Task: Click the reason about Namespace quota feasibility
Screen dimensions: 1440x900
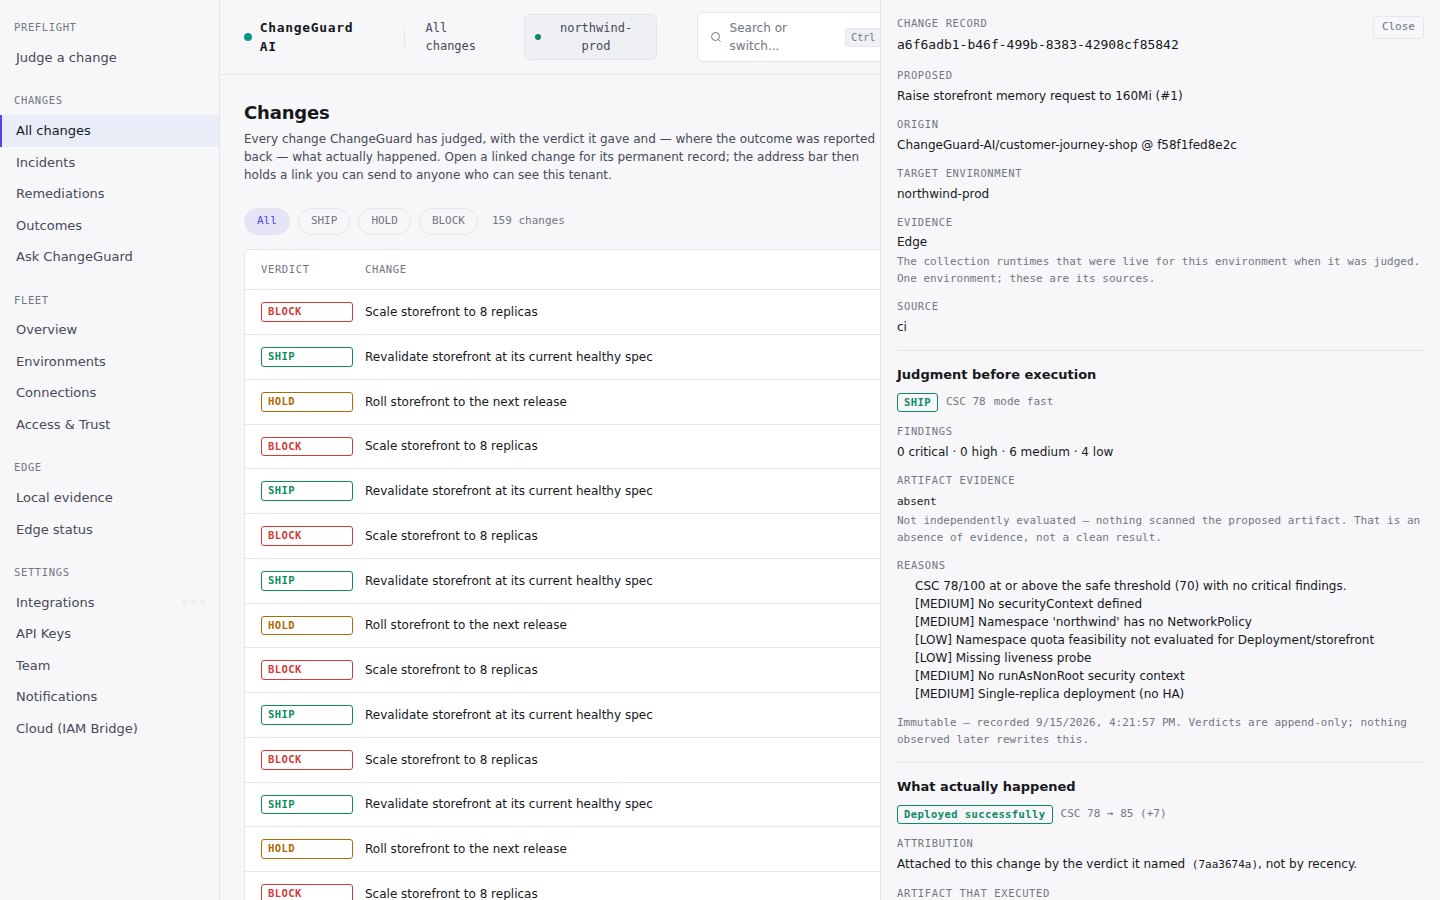Action: point(1144,640)
